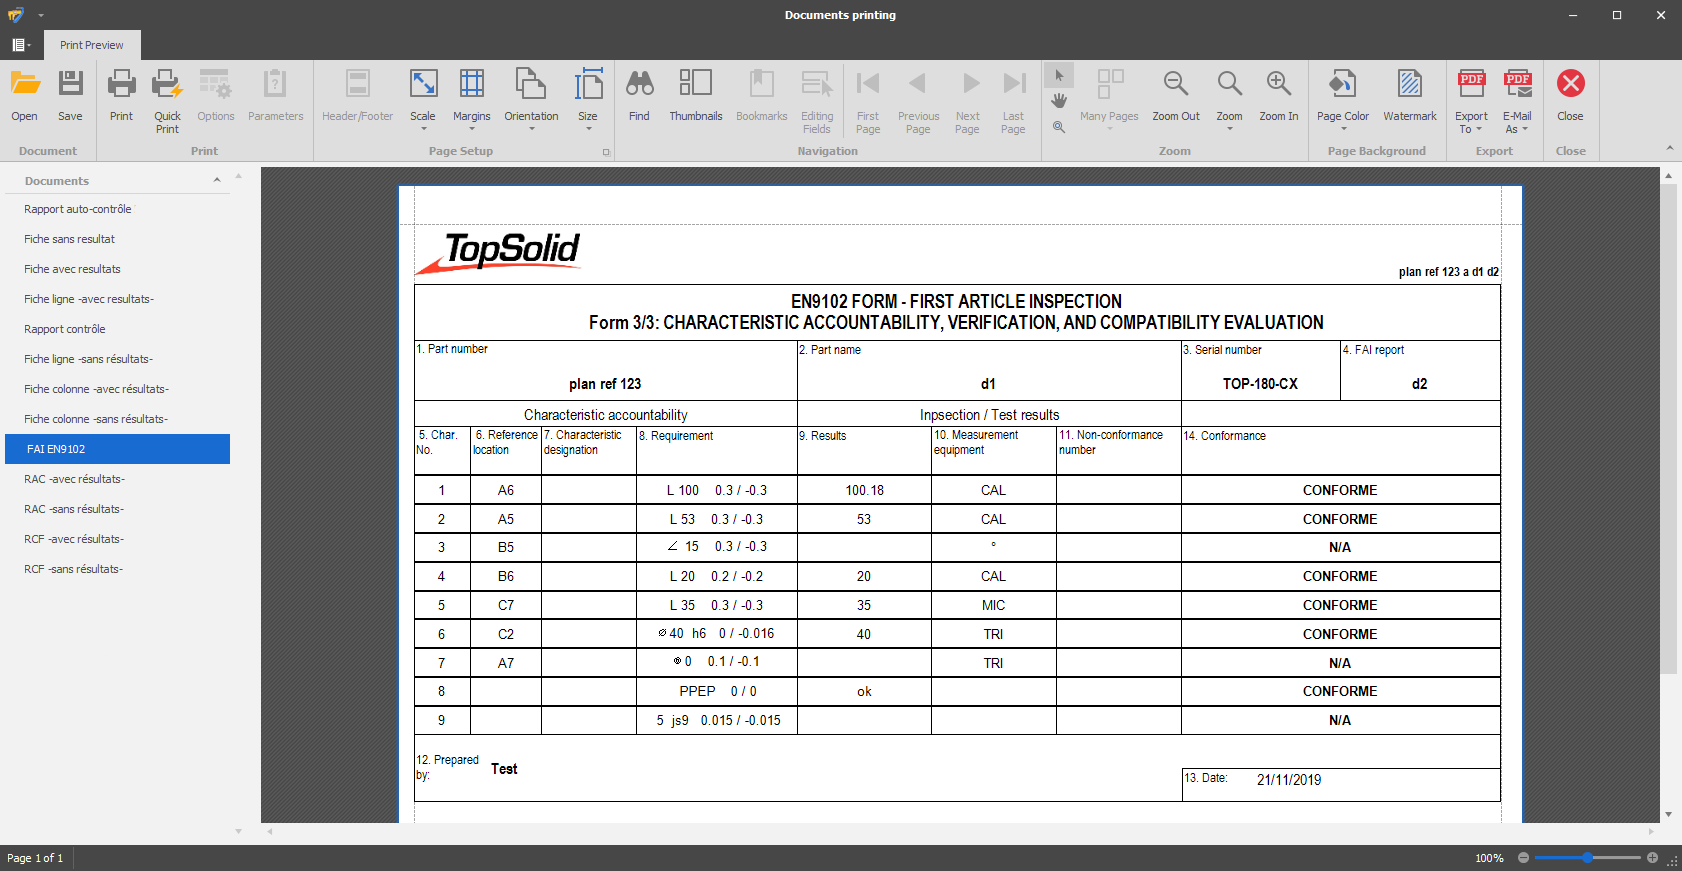Enable the small magnifier tool
Image resolution: width=1682 pixels, height=871 pixels.
pyautogui.click(x=1059, y=127)
